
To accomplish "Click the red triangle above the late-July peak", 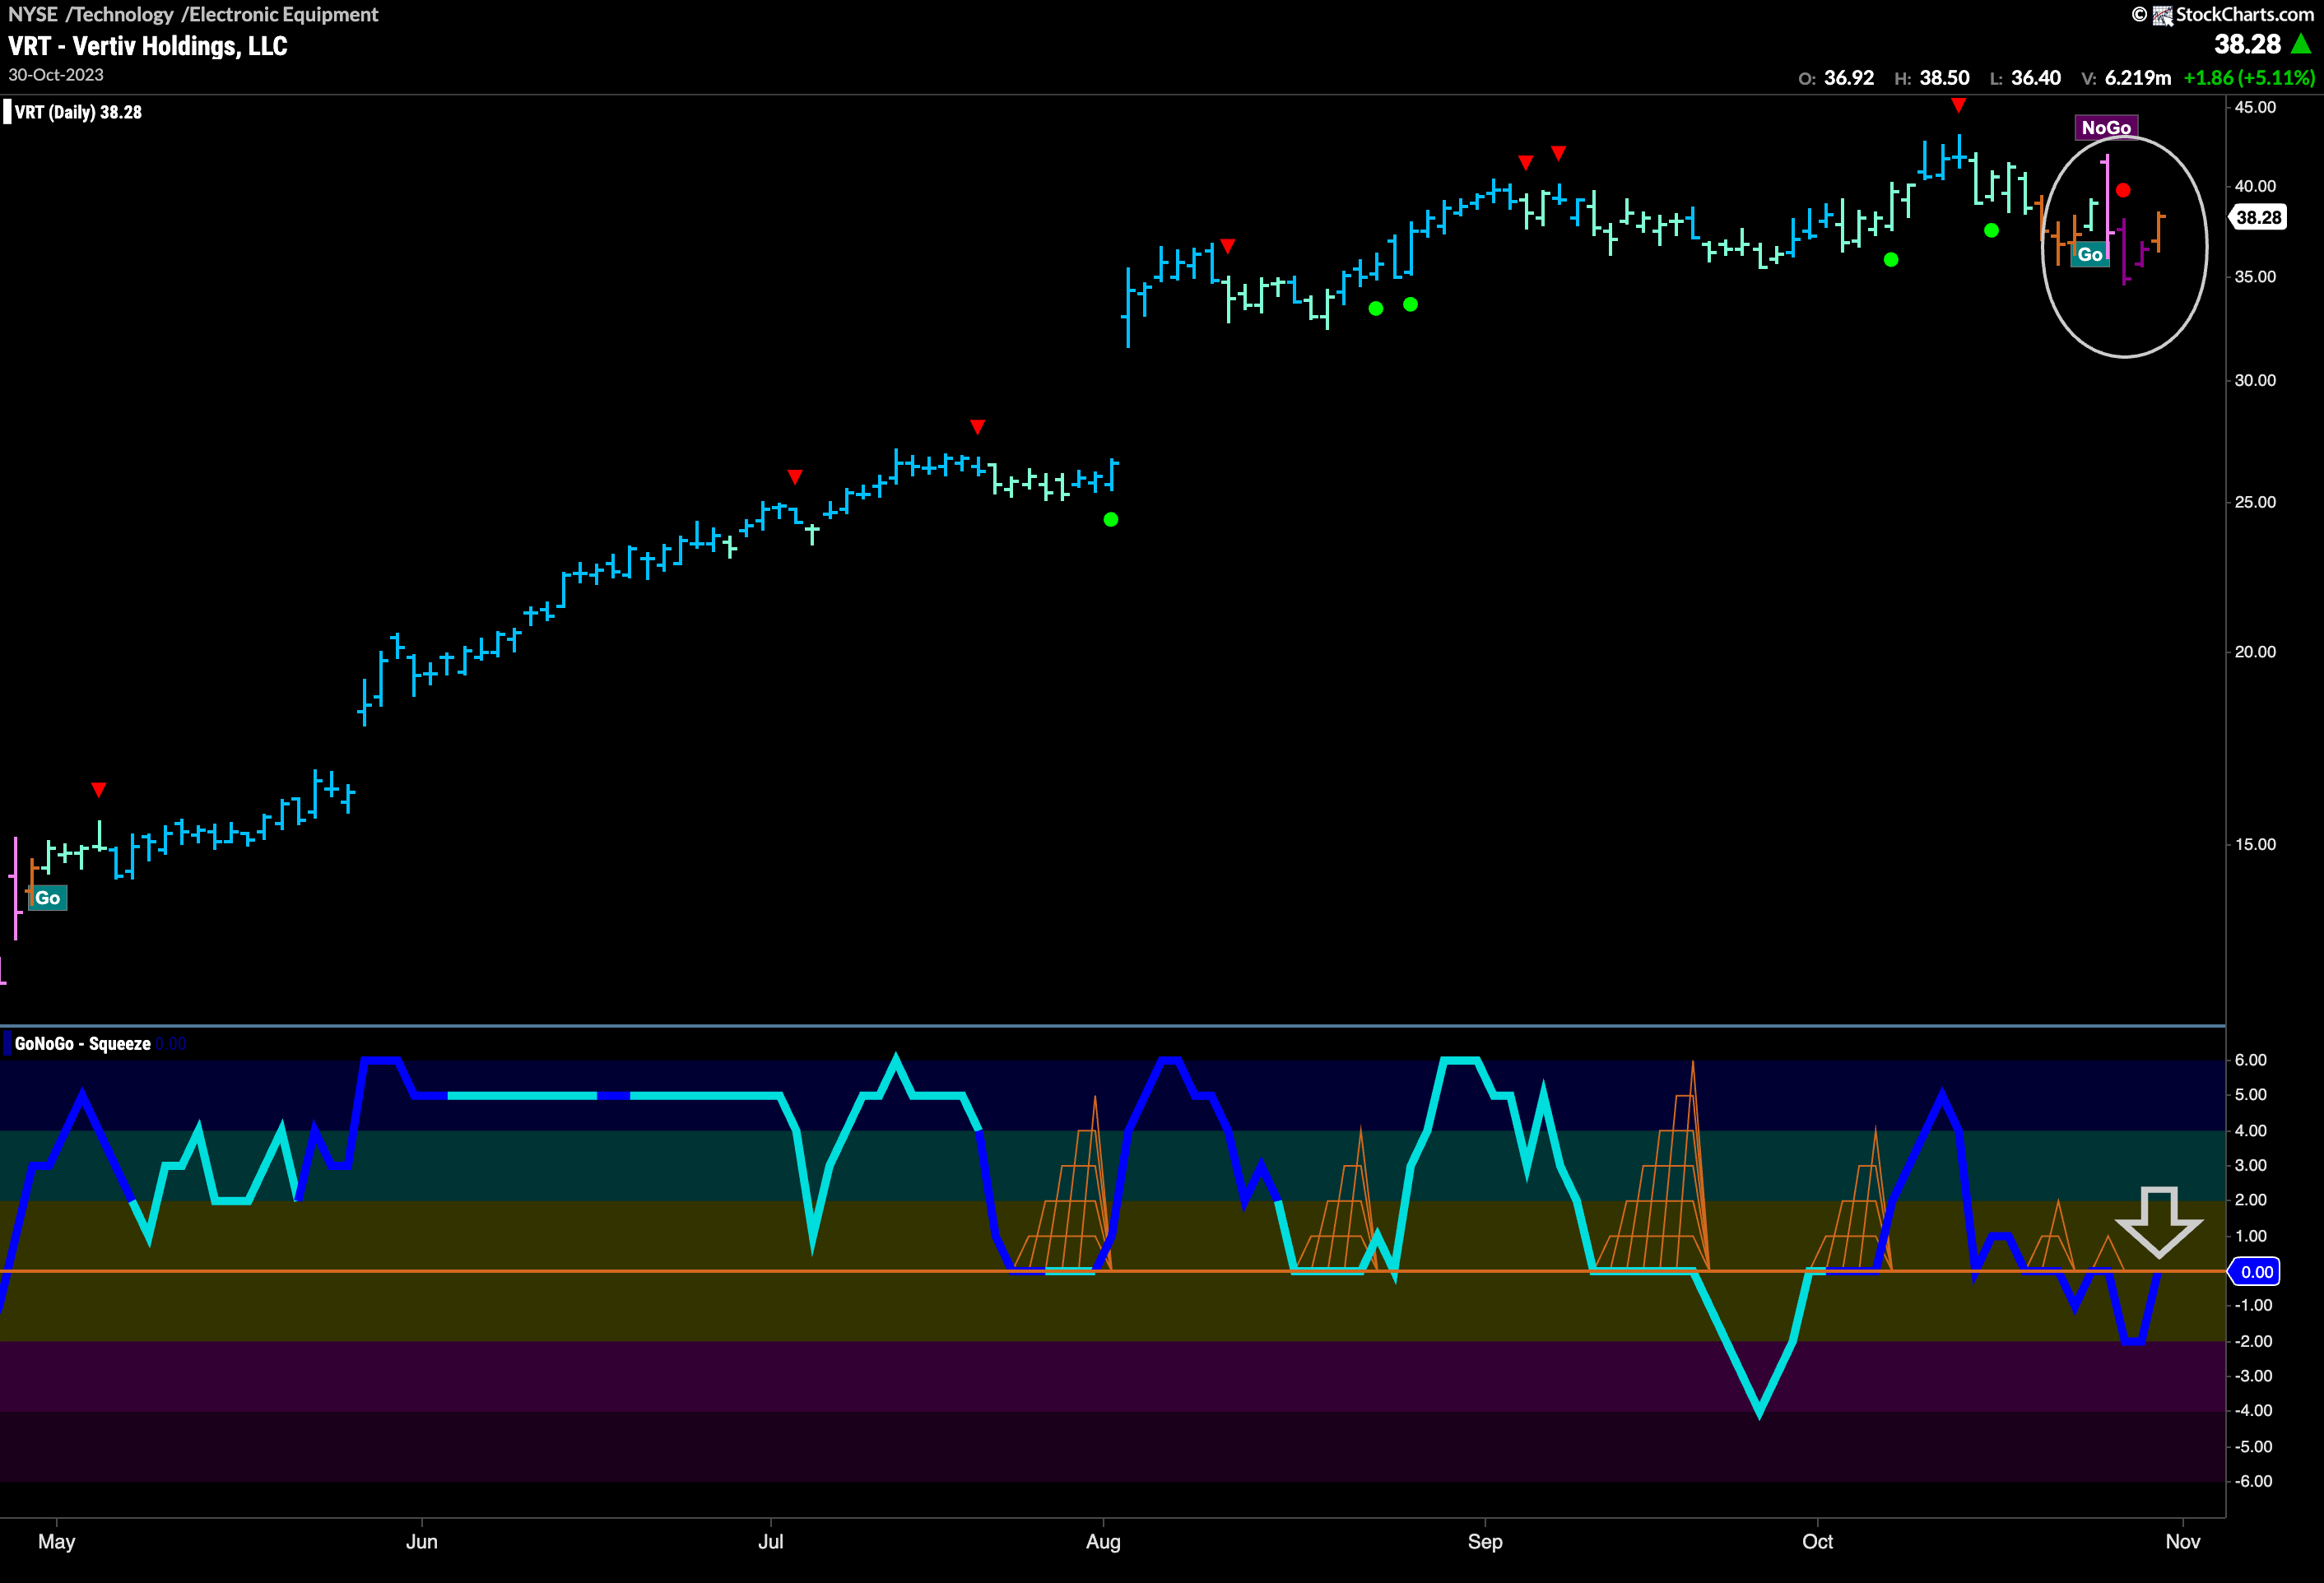I will tap(978, 427).
